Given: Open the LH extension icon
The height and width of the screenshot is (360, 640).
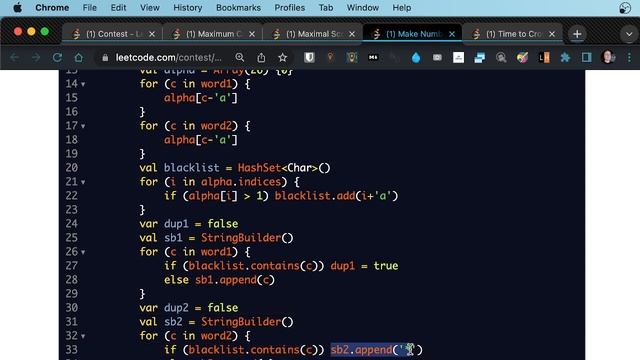Looking at the screenshot, I should click(544, 58).
